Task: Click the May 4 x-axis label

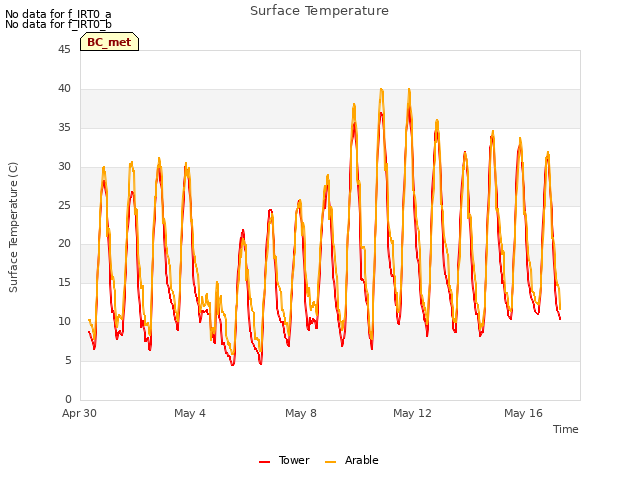Action: (190, 413)
